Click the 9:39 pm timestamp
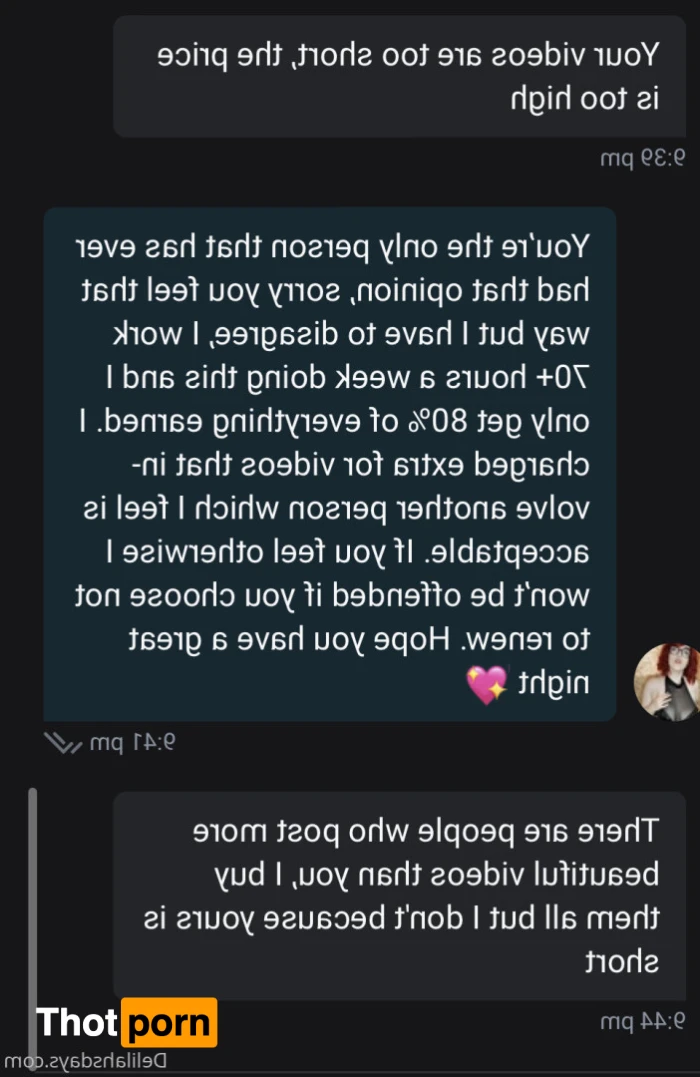Screen dimensions: 700x1077 tap(642, 159)
